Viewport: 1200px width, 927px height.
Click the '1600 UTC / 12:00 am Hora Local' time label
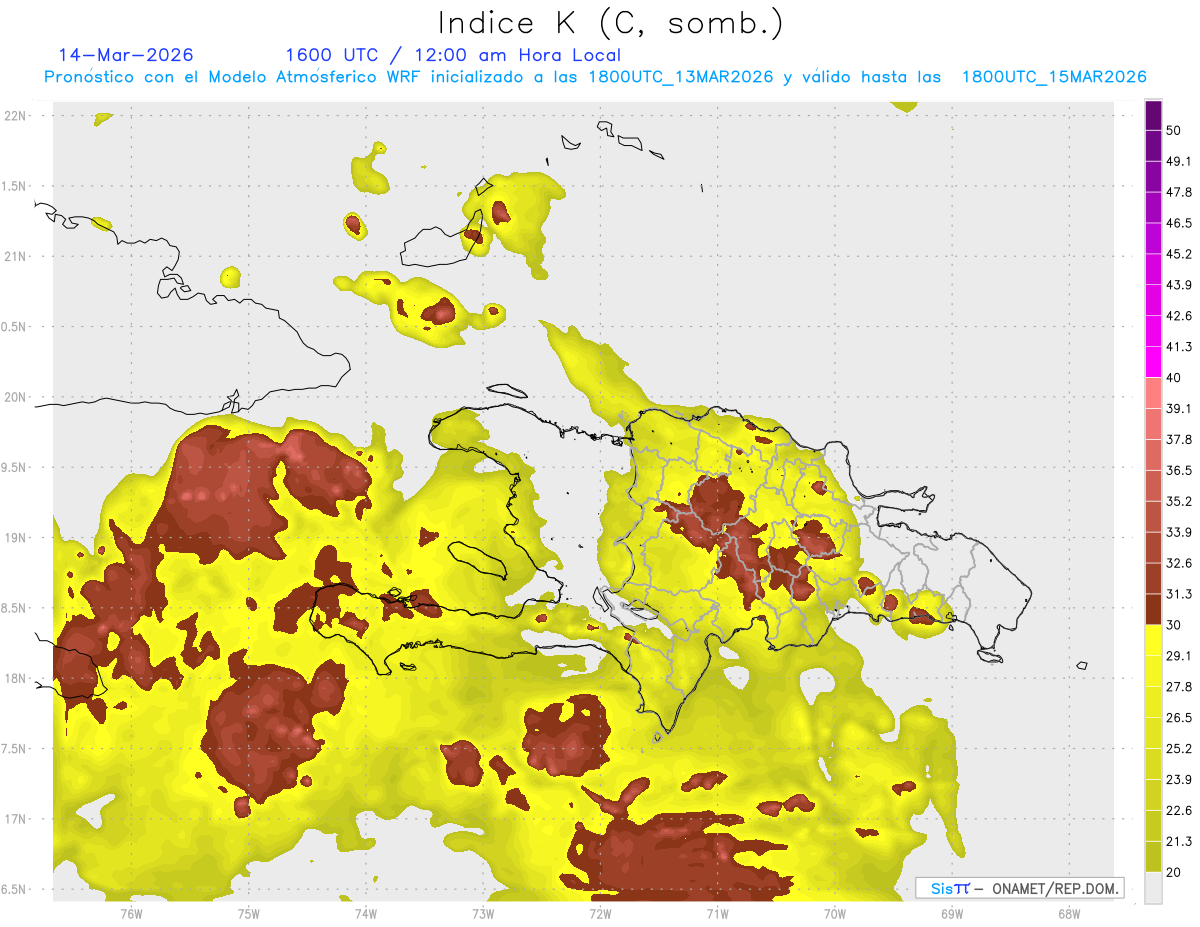coord(453,55)
